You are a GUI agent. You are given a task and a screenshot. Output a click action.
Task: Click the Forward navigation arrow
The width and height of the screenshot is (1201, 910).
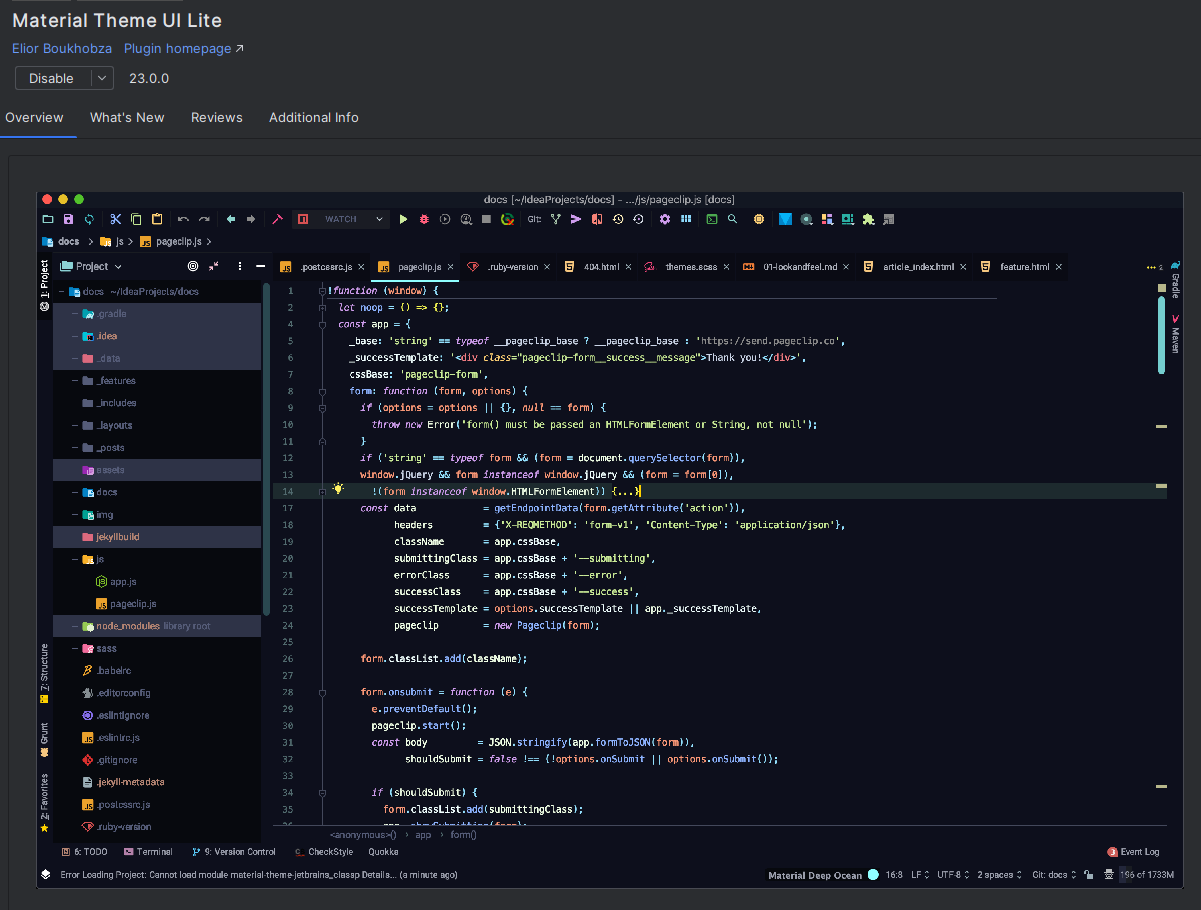click(x=251, y=219)
